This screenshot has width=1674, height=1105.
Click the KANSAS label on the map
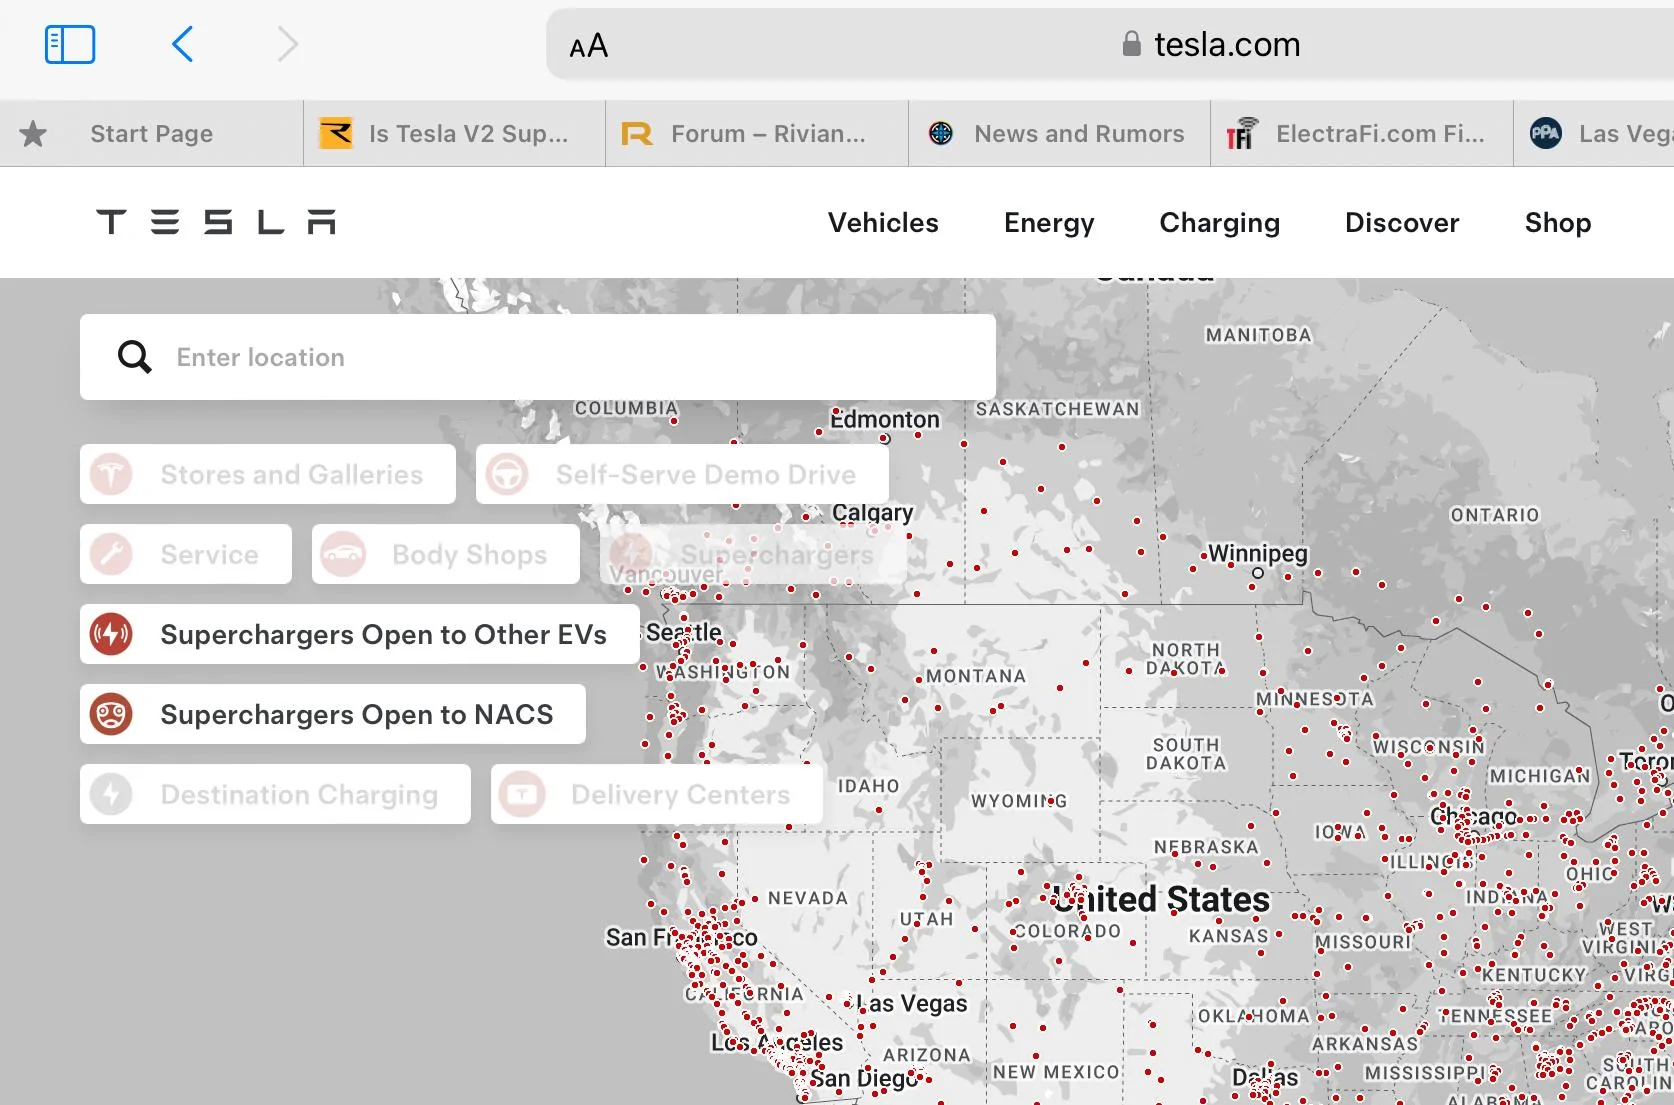(x=1229, y=936)
